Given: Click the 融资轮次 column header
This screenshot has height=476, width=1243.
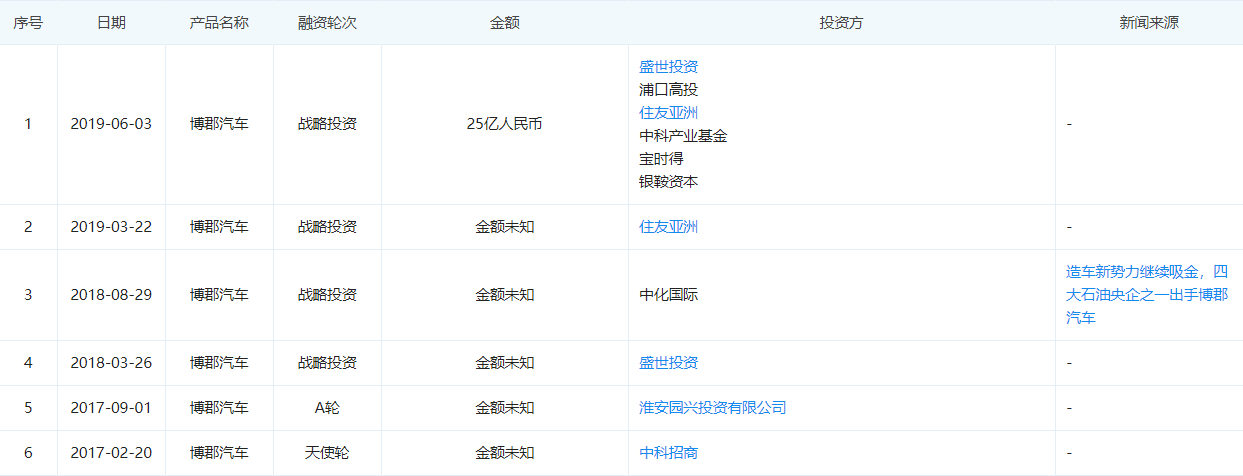Looking at the screenshot, I should click(327, 23).
